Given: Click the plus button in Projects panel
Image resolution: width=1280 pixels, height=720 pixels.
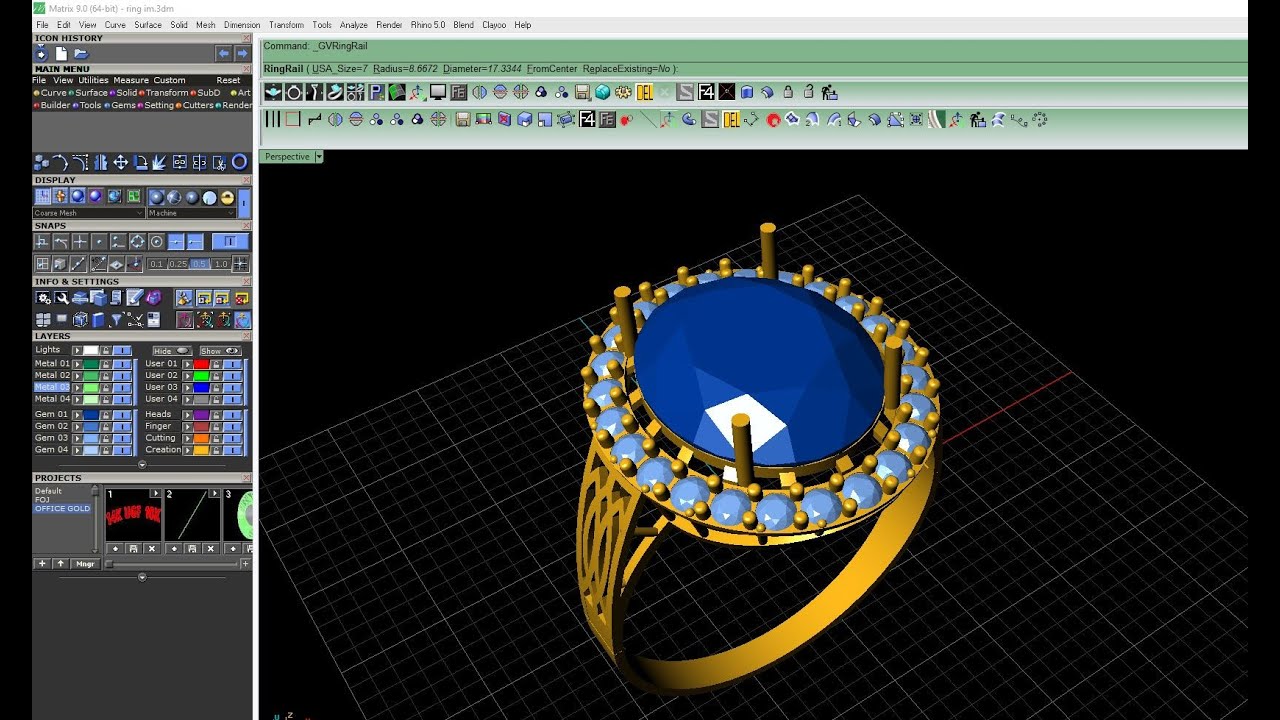Looking at the screenshot, I should (x=42, y=564).
